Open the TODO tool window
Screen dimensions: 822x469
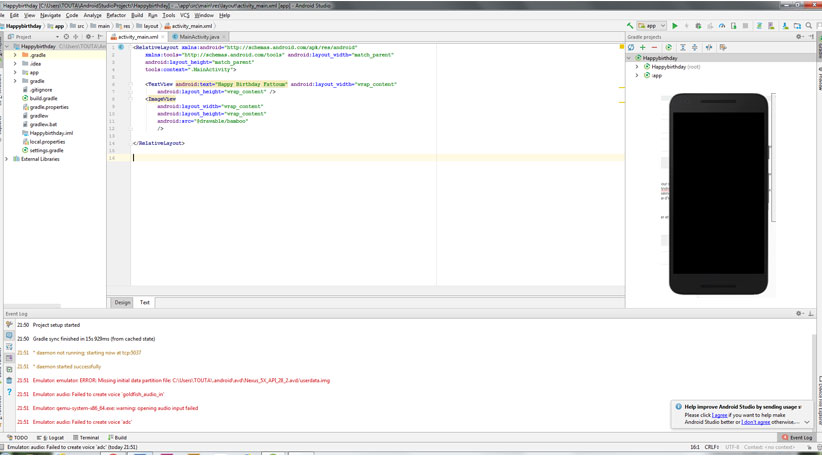[x=17, y=437]
